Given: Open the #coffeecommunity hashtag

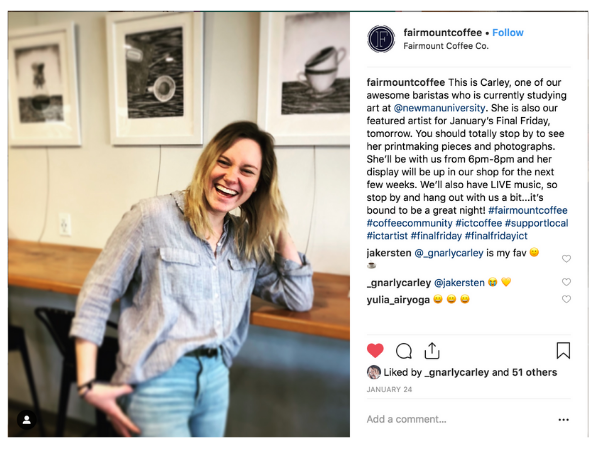Looking at the screenshot, I should pyautogui.click(x=409, y=223).
